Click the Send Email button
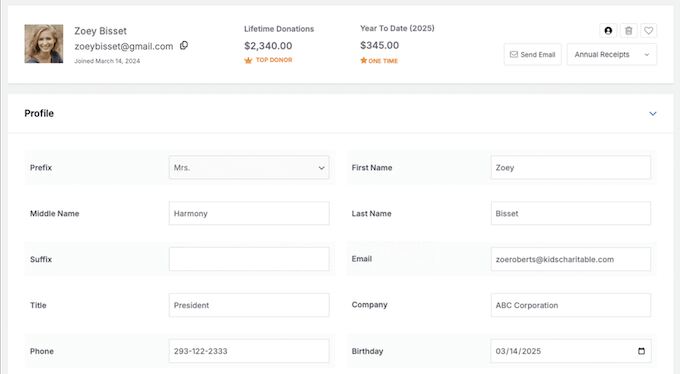 pyautogui.click(x=533, y=55)
